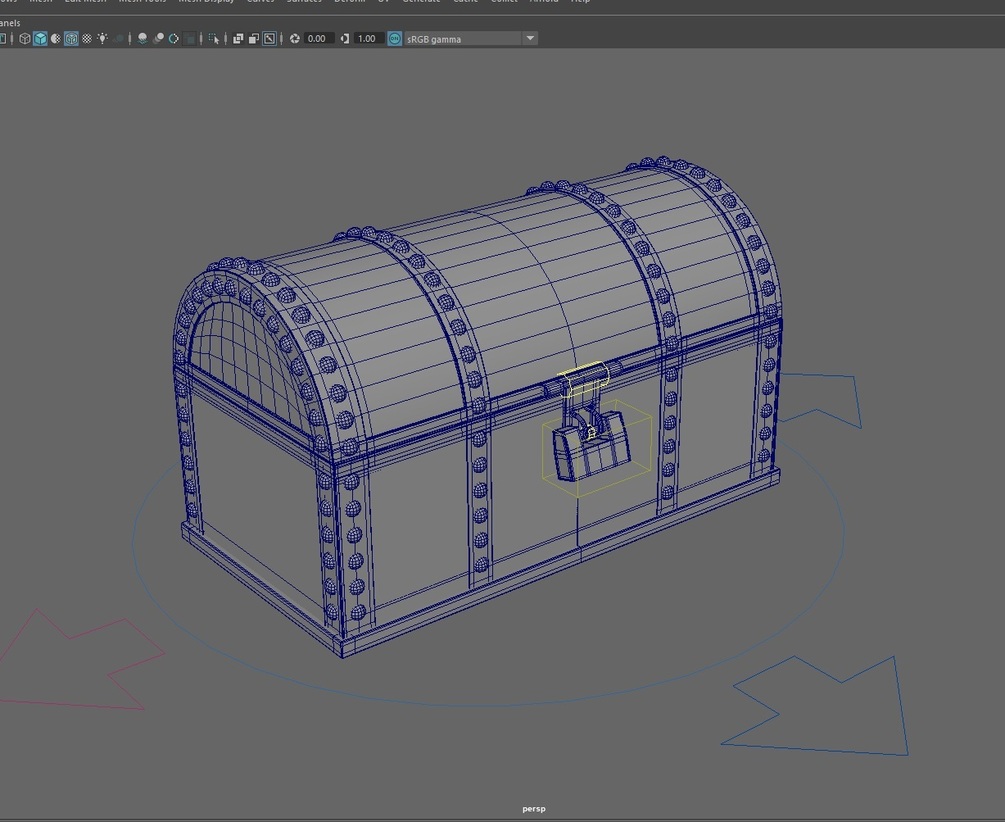Toggle viewport shadows icon

tap(119, 38)
